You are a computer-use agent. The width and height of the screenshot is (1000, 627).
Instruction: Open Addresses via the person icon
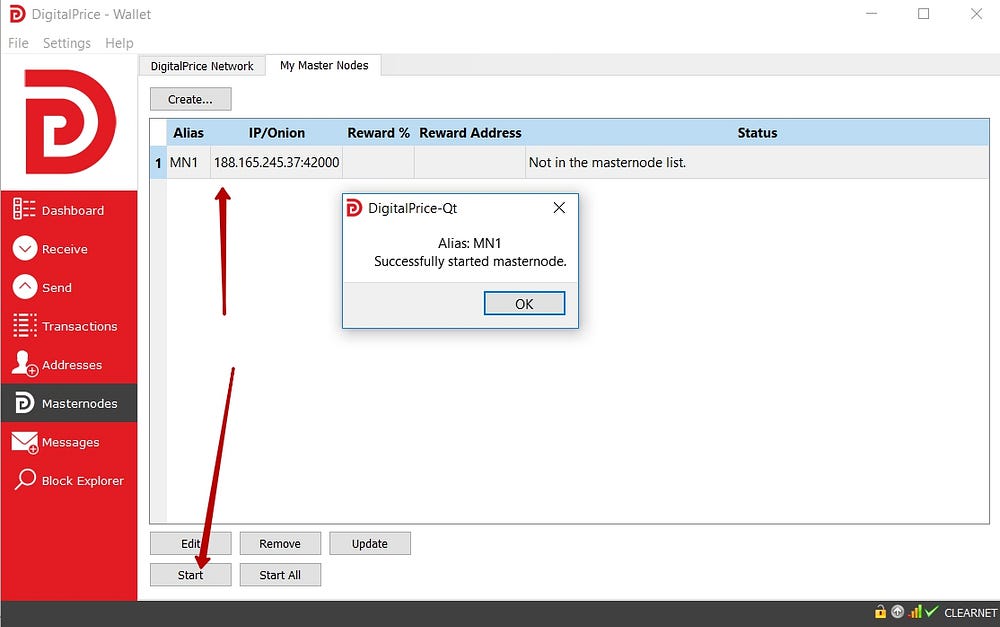coord(25,364)
